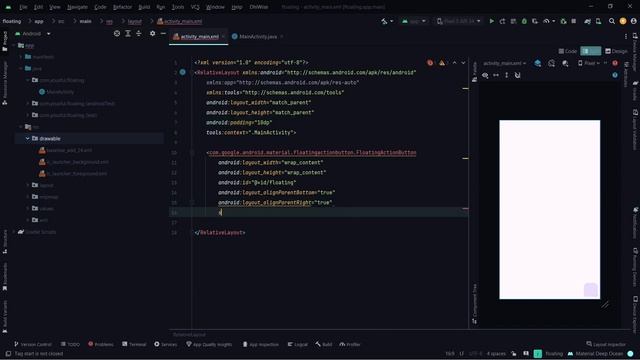Collapse the drawable folder in the tree

[28, 139]
